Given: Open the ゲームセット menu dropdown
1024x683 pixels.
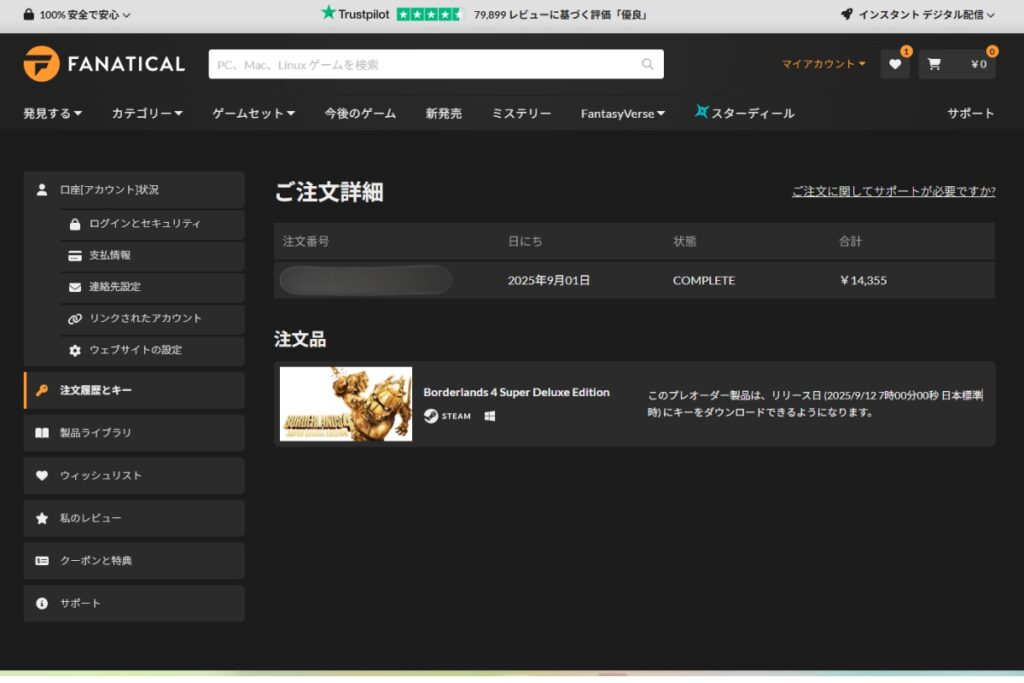Looking at the screenshot, I should (x=253, y=113).
